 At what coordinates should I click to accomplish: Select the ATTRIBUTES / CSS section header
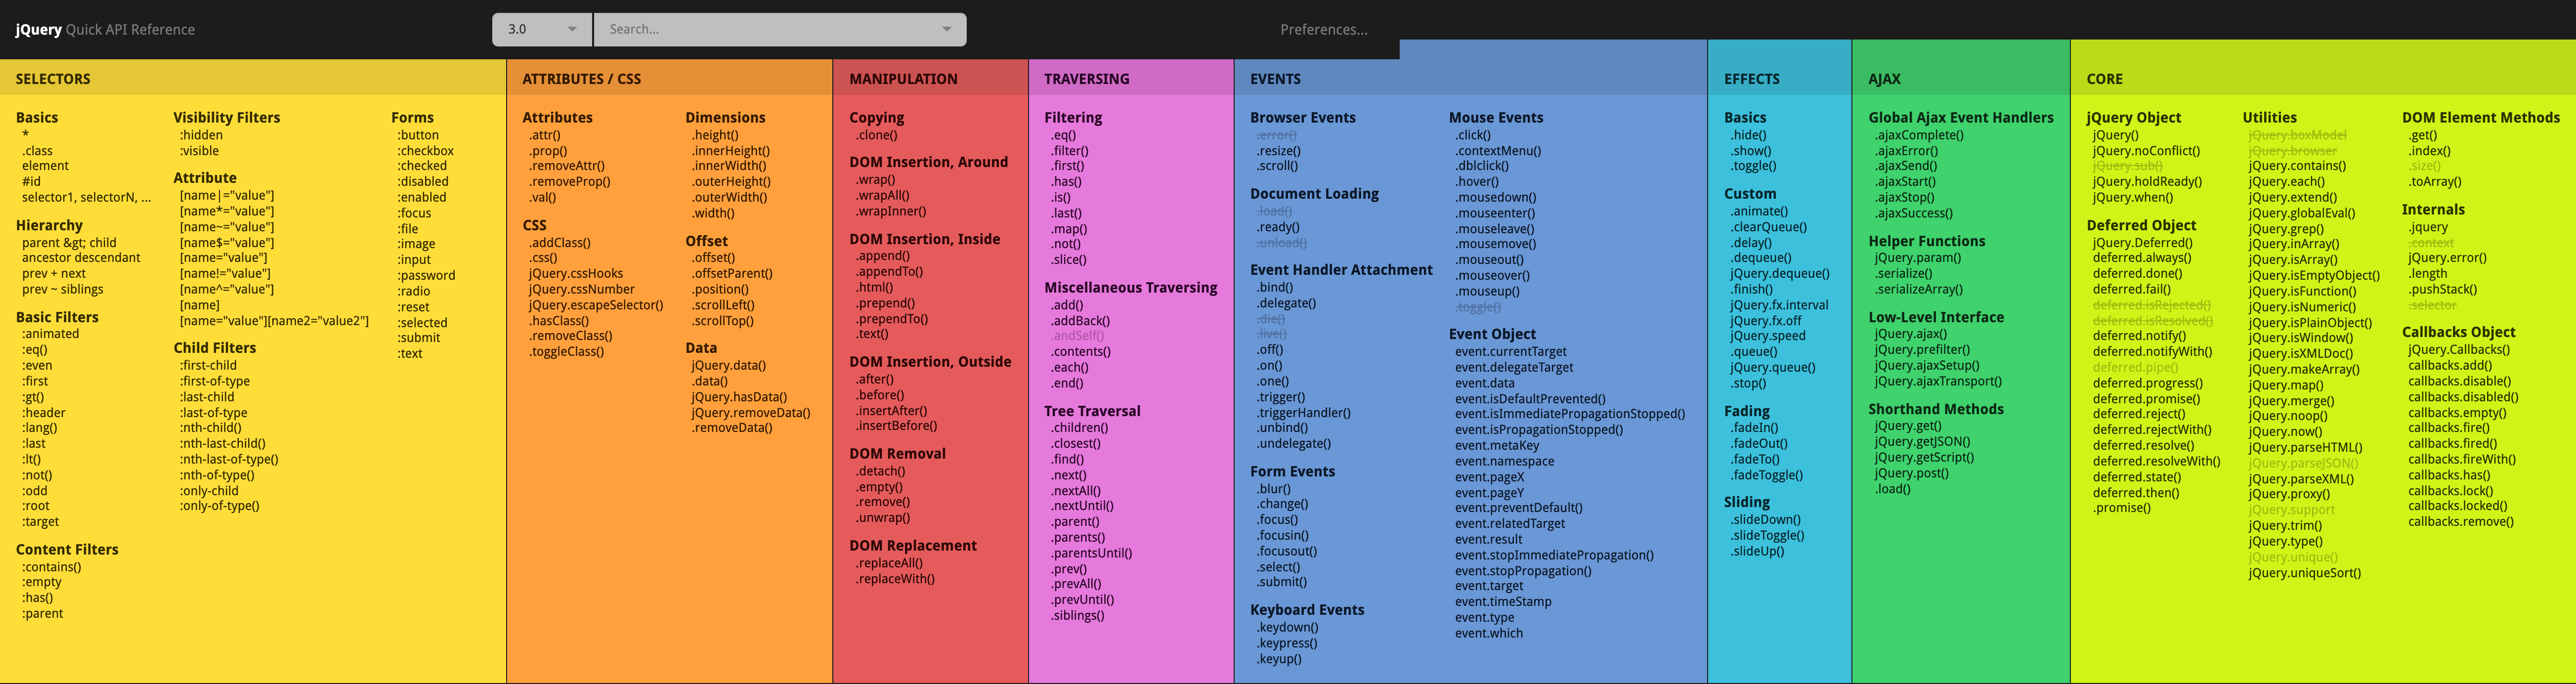coord(582,79)
